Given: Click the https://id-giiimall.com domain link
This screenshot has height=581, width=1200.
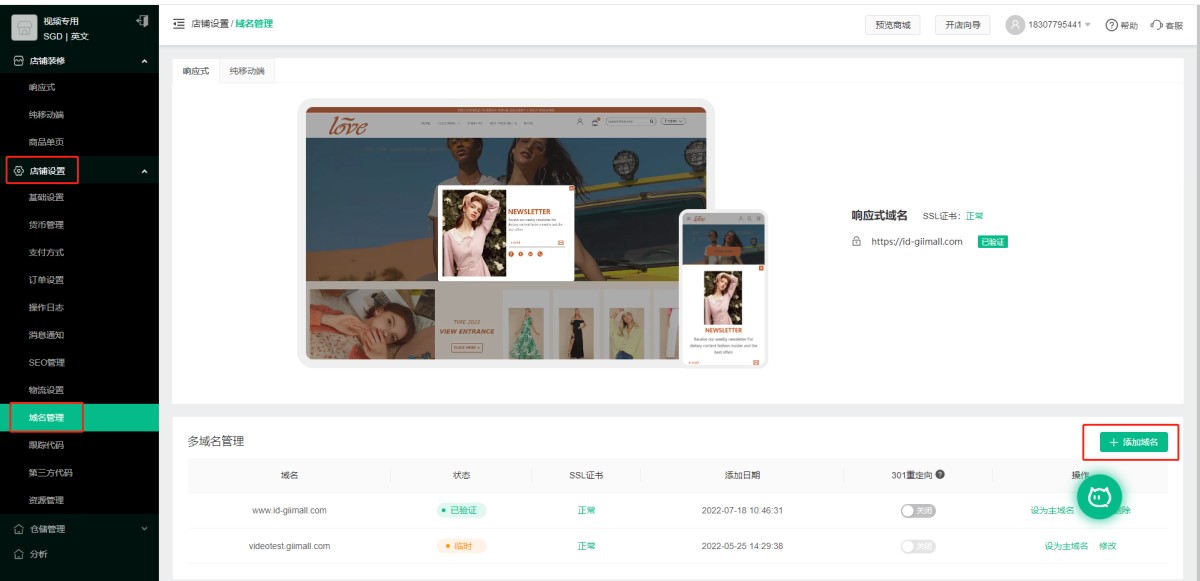Looking at the screenshot, I should click(x=917, y=241).
